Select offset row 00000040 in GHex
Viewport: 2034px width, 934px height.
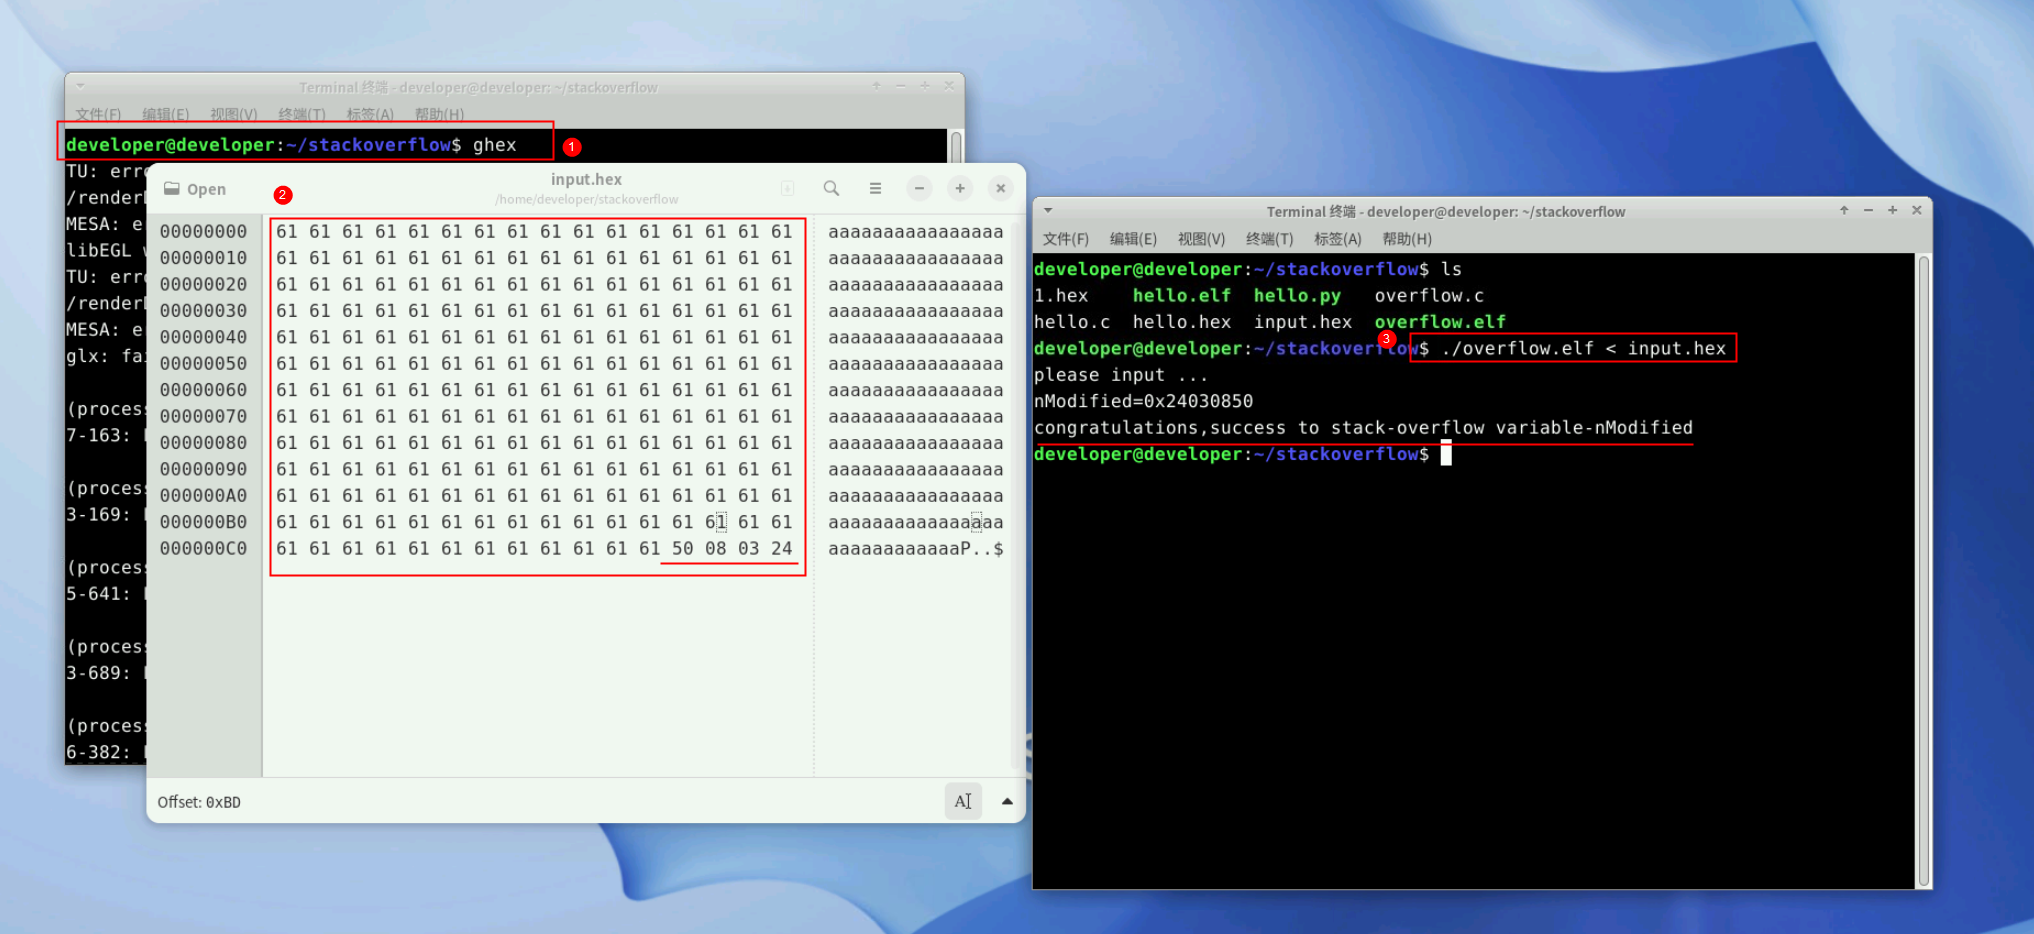click(x=203, y=337)
